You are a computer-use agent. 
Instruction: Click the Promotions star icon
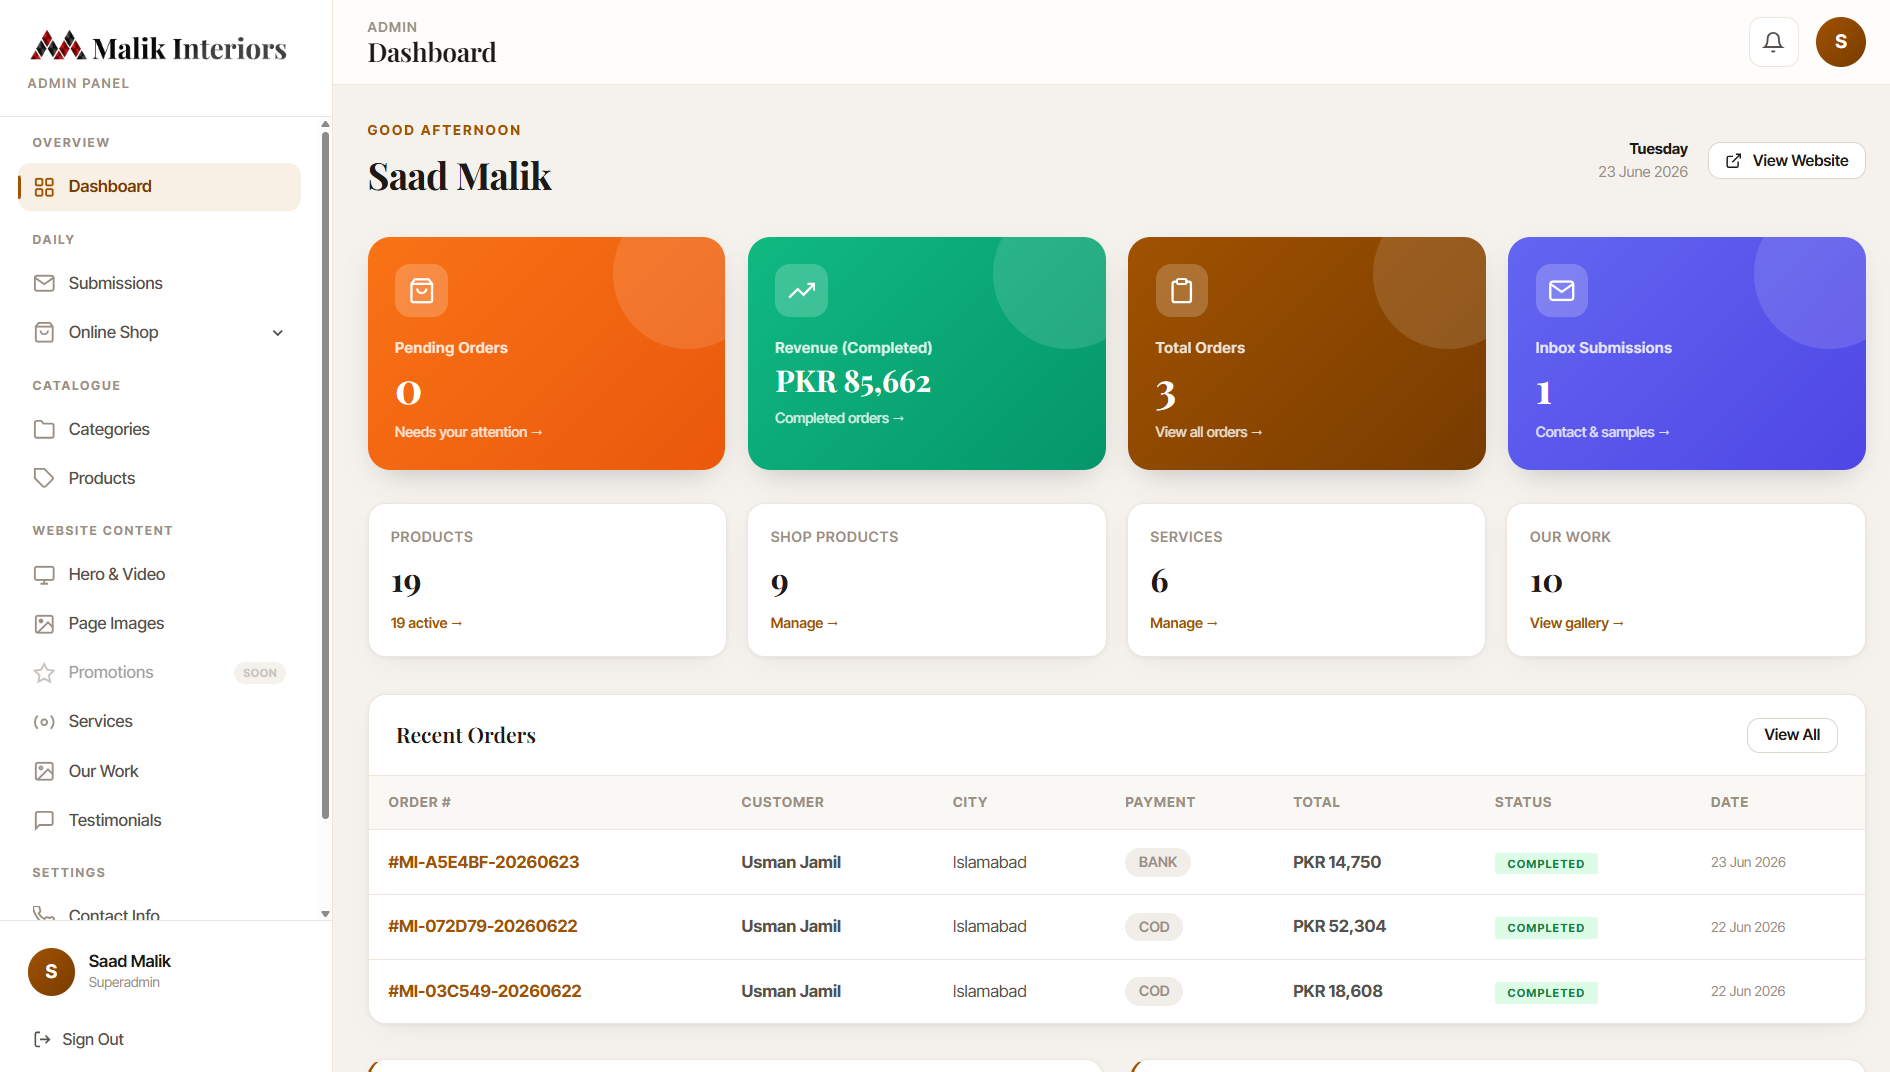44,673
